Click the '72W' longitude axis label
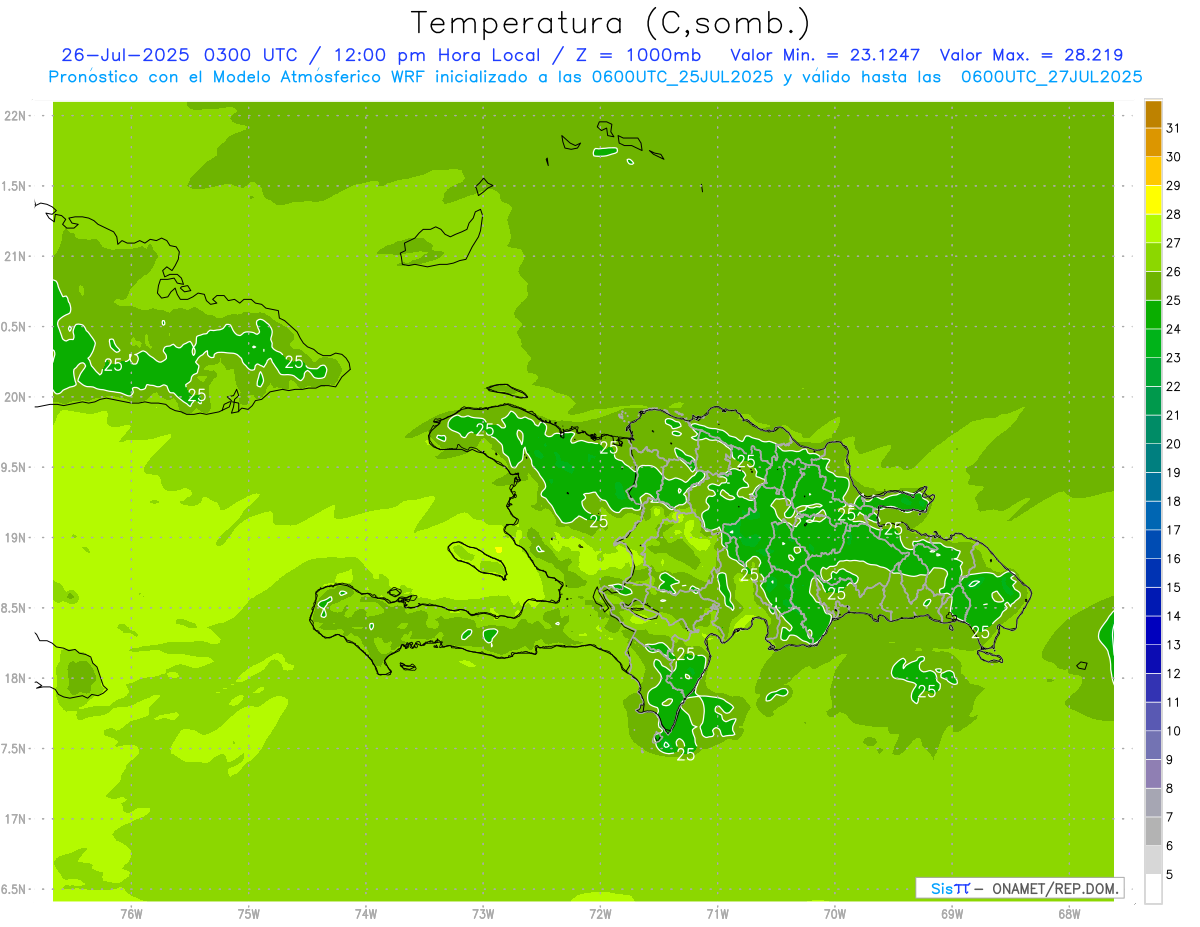This screenshot has height=927, width=1200. click(600, 913)
